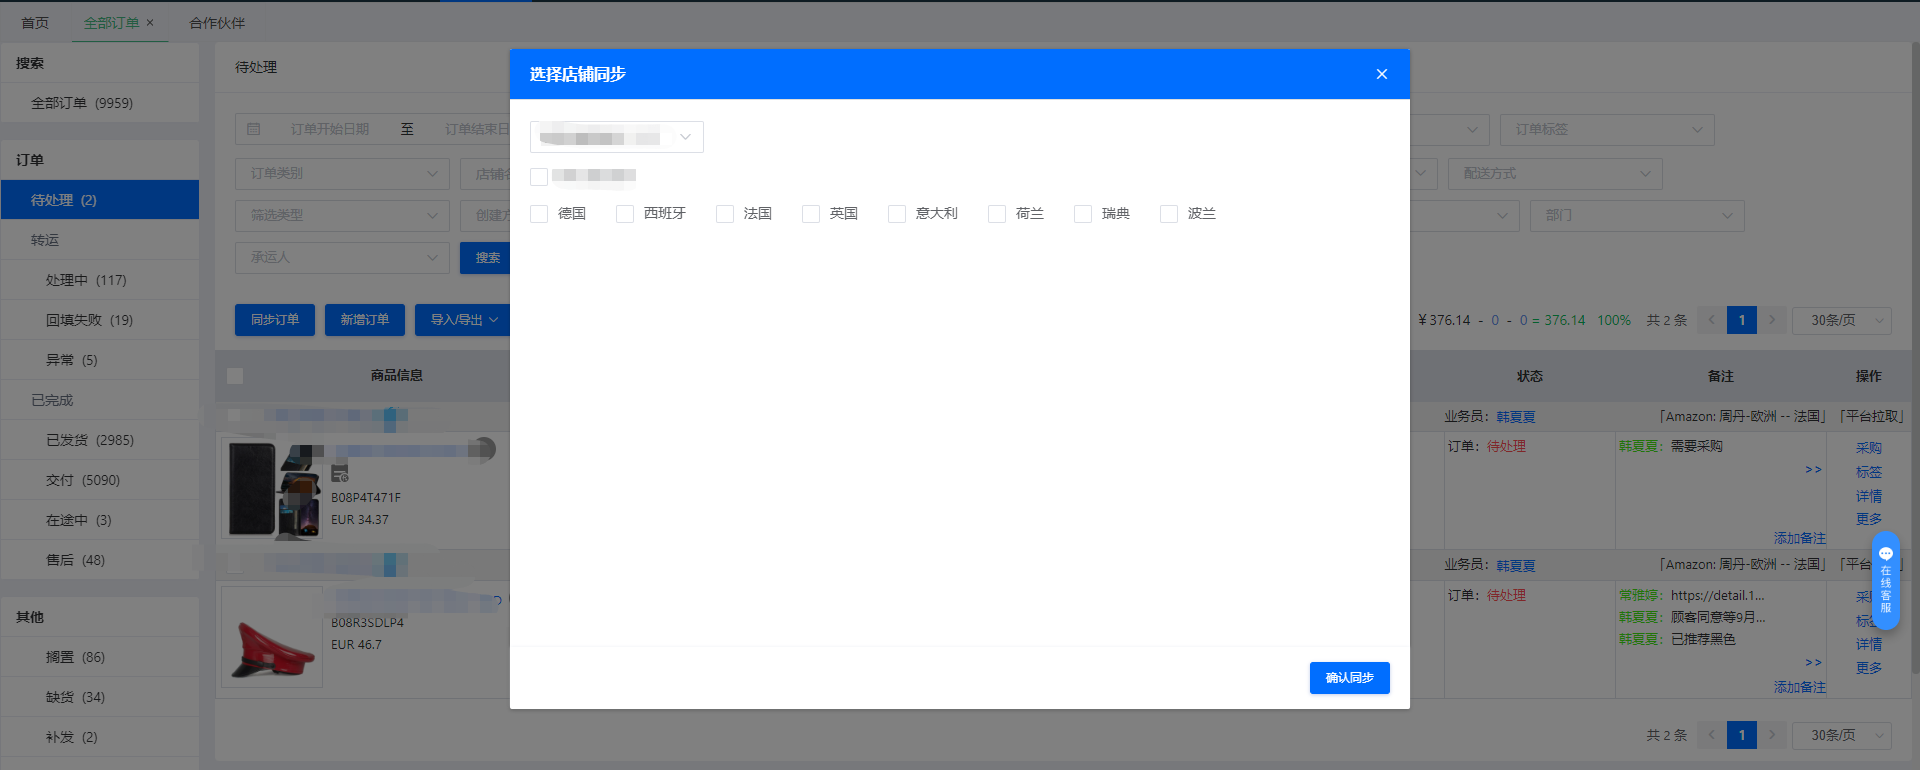The width and height of the screenshot is (1920, 770).
Task: Expand first order remarks with >> icon
Action: tap(1813, 470)
